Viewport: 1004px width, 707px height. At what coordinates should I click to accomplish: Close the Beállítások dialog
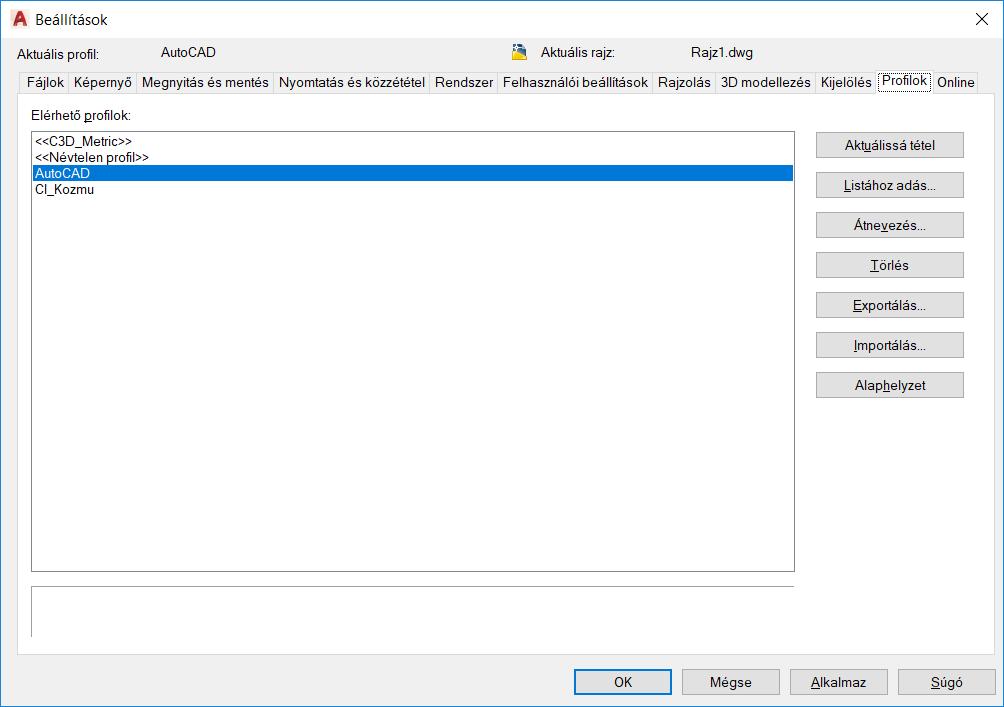point(982,19)
